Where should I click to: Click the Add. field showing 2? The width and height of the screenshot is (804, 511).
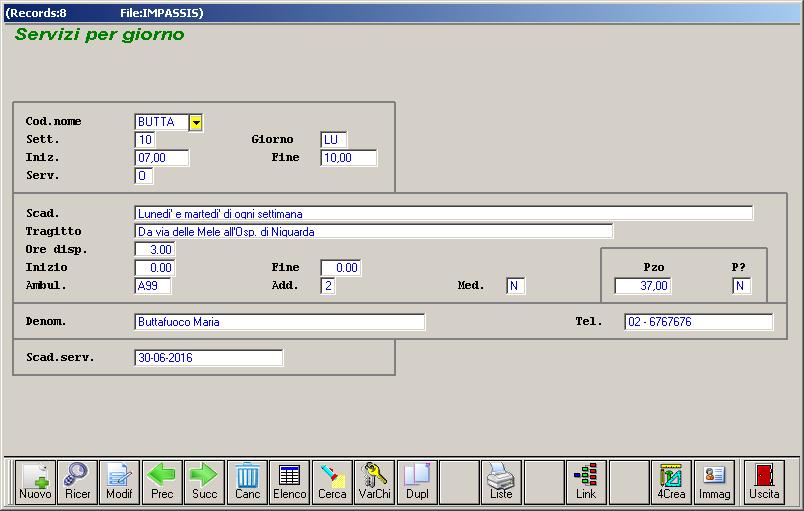328,285
